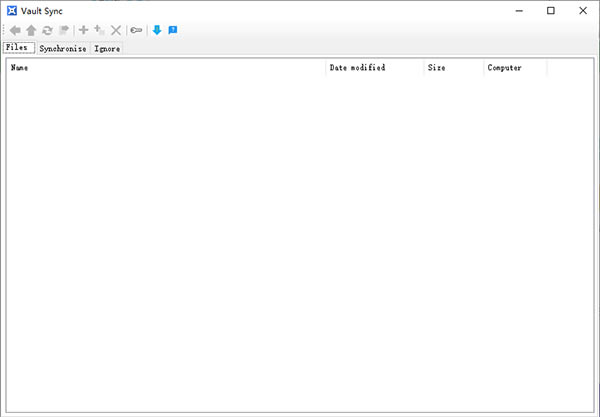Maximize the Vault Sync window
Viewport: 600px width, 417px height.
coord(551,11)
